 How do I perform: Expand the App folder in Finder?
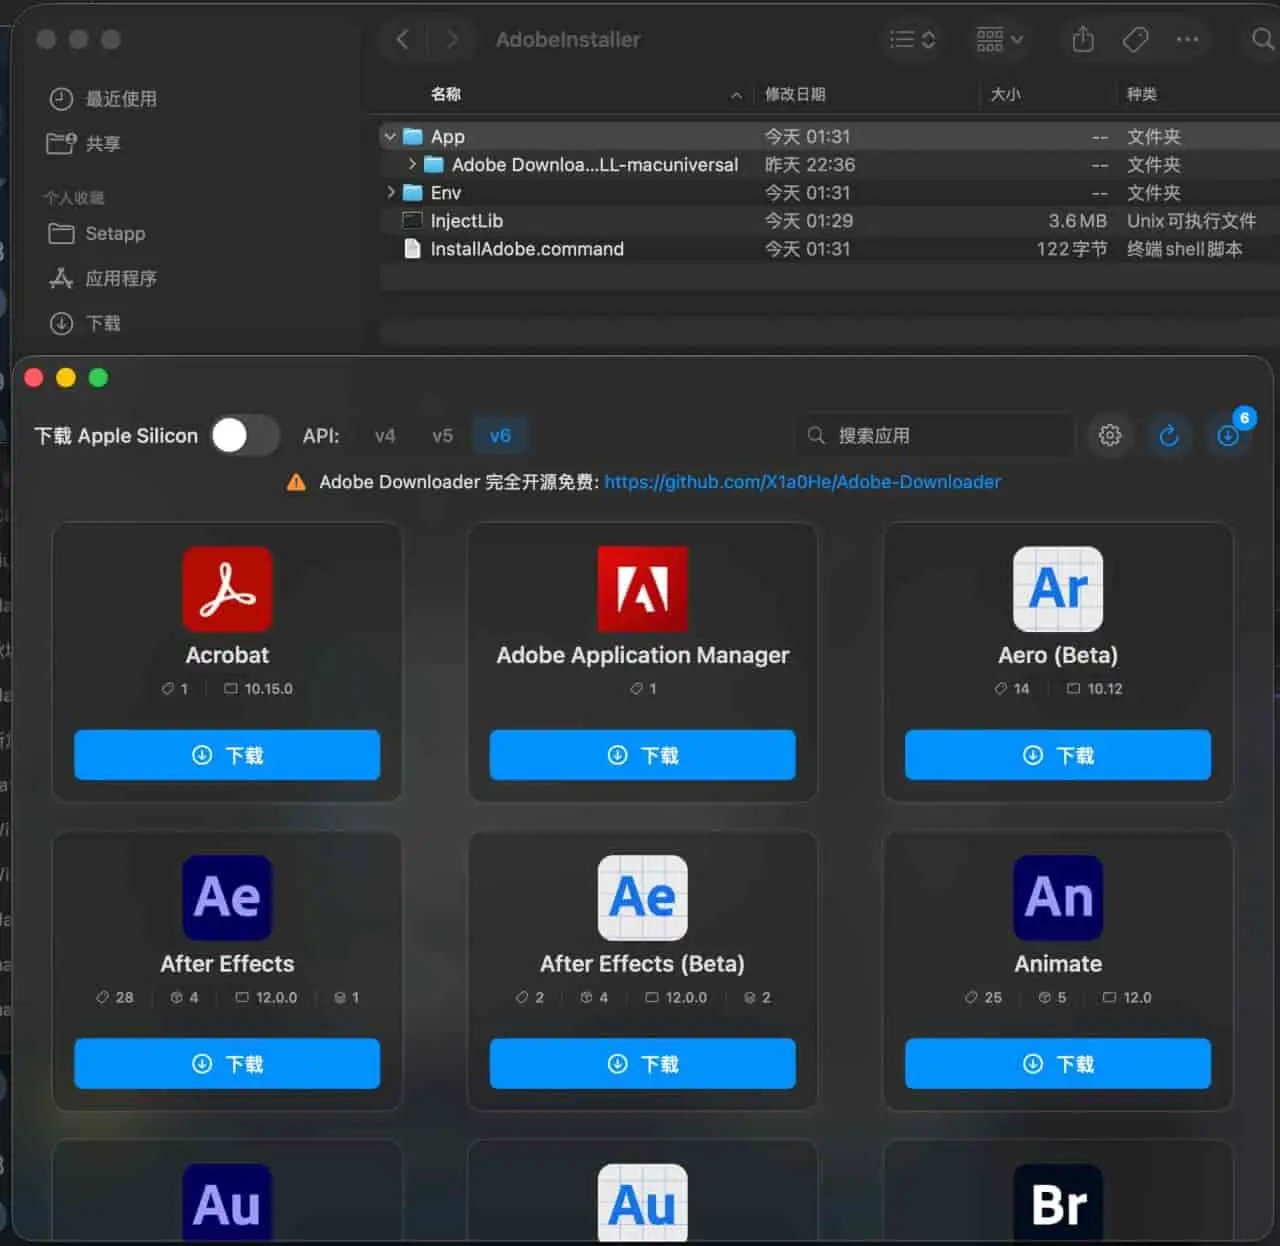click(x=390, y=136)
